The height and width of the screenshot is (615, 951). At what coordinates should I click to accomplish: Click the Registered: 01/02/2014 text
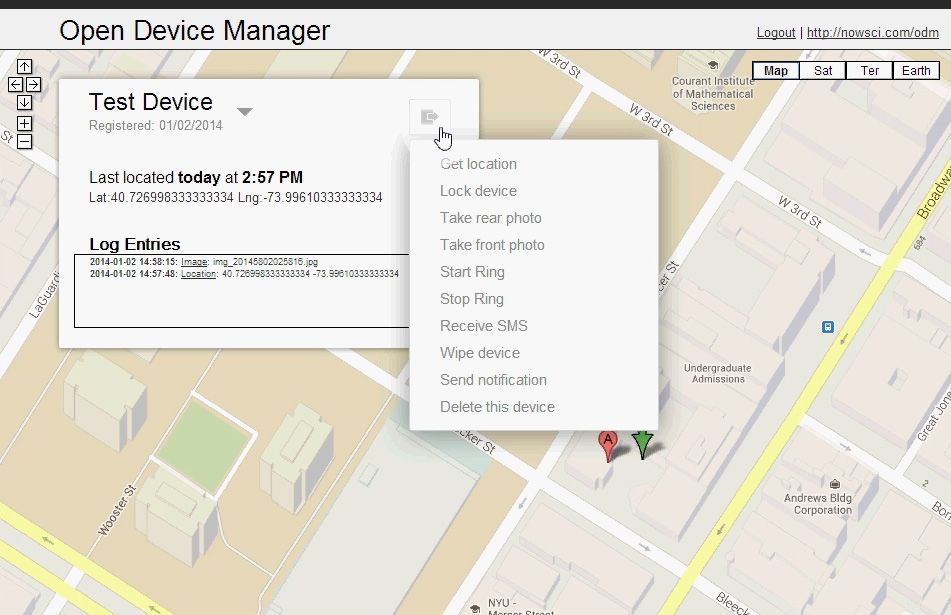pos(156,126)
